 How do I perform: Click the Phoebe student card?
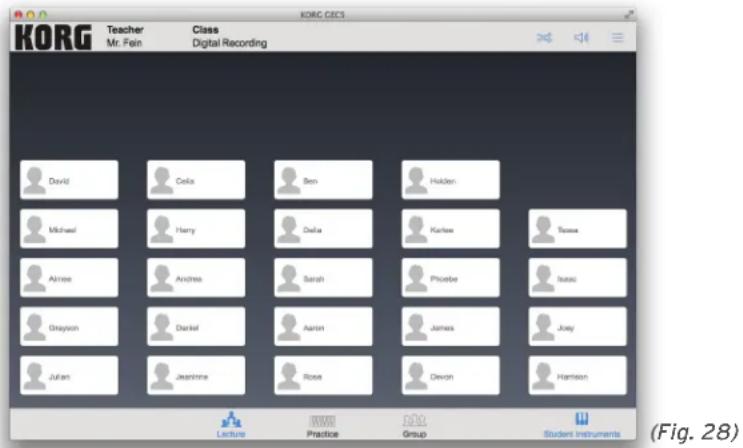click(x=451, y=277)
